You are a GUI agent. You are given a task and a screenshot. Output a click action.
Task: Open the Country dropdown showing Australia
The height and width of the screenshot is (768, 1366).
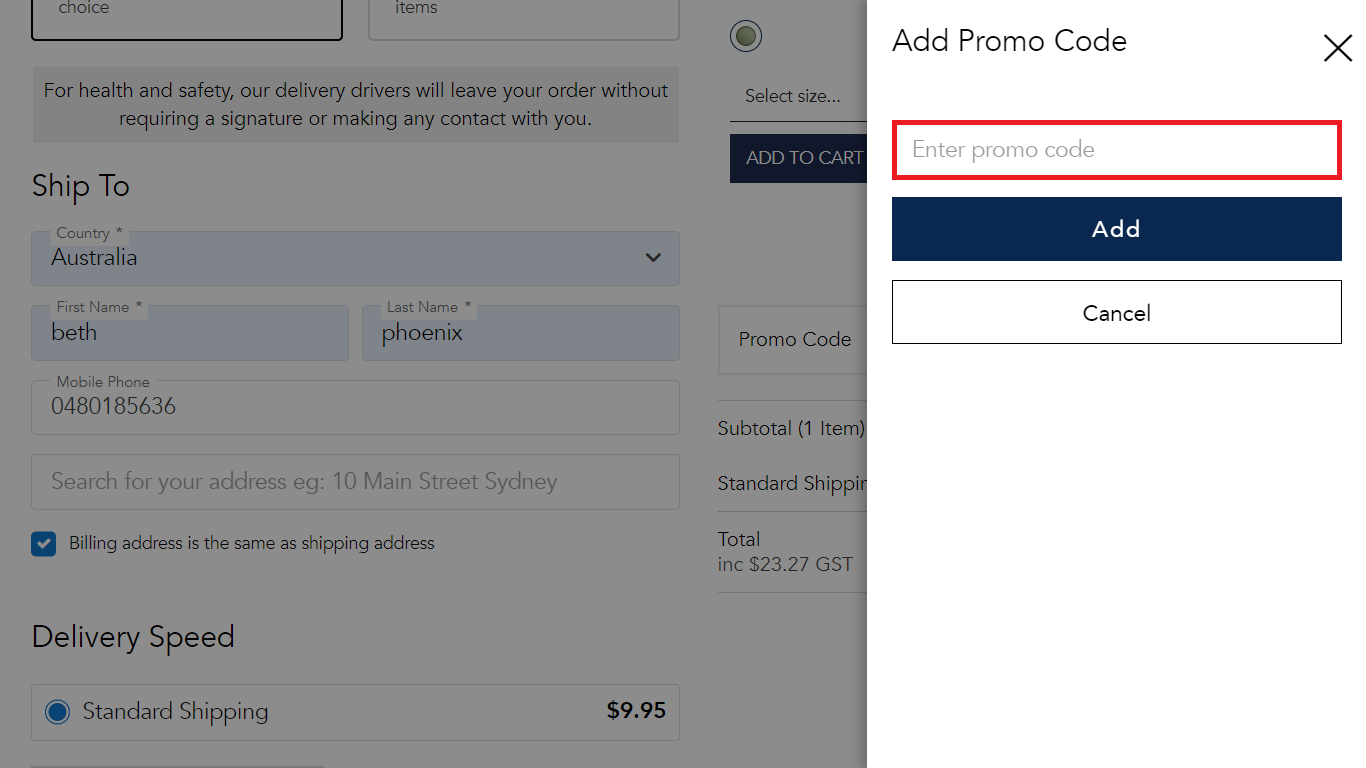[355, 258]
